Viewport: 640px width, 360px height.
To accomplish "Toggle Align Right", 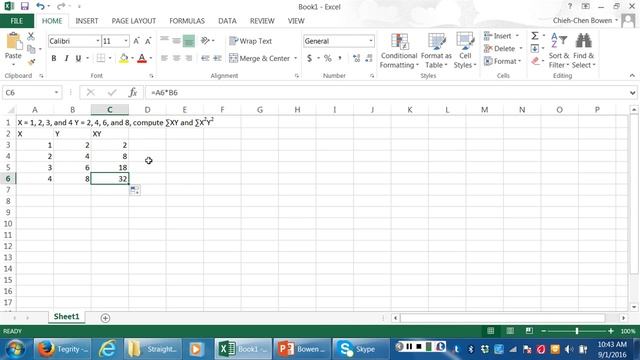I will [x=189, y=58].
